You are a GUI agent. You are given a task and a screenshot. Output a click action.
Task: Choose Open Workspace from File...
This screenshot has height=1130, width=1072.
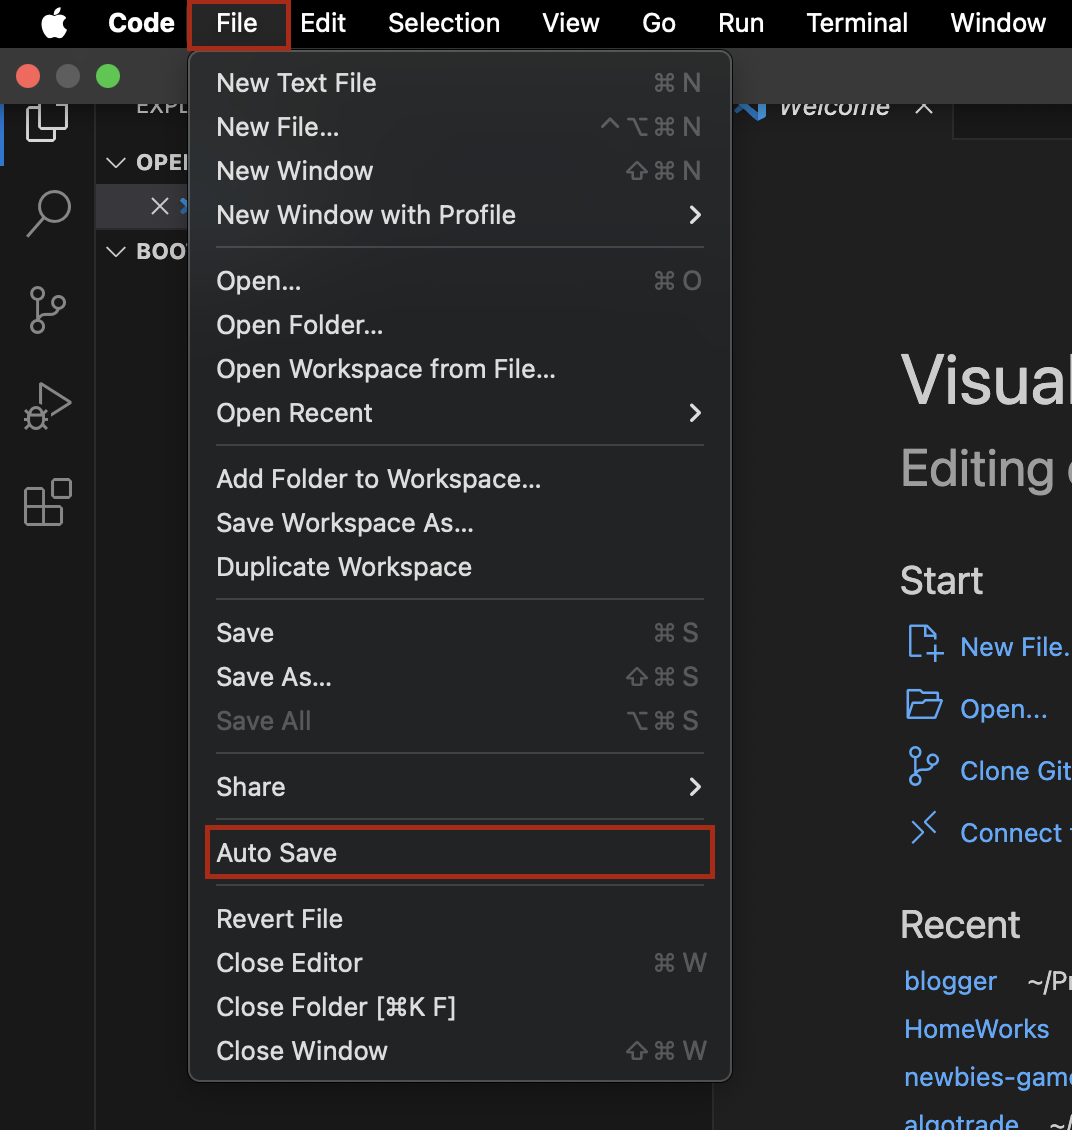pyautogui.click(x=460, y=369)
